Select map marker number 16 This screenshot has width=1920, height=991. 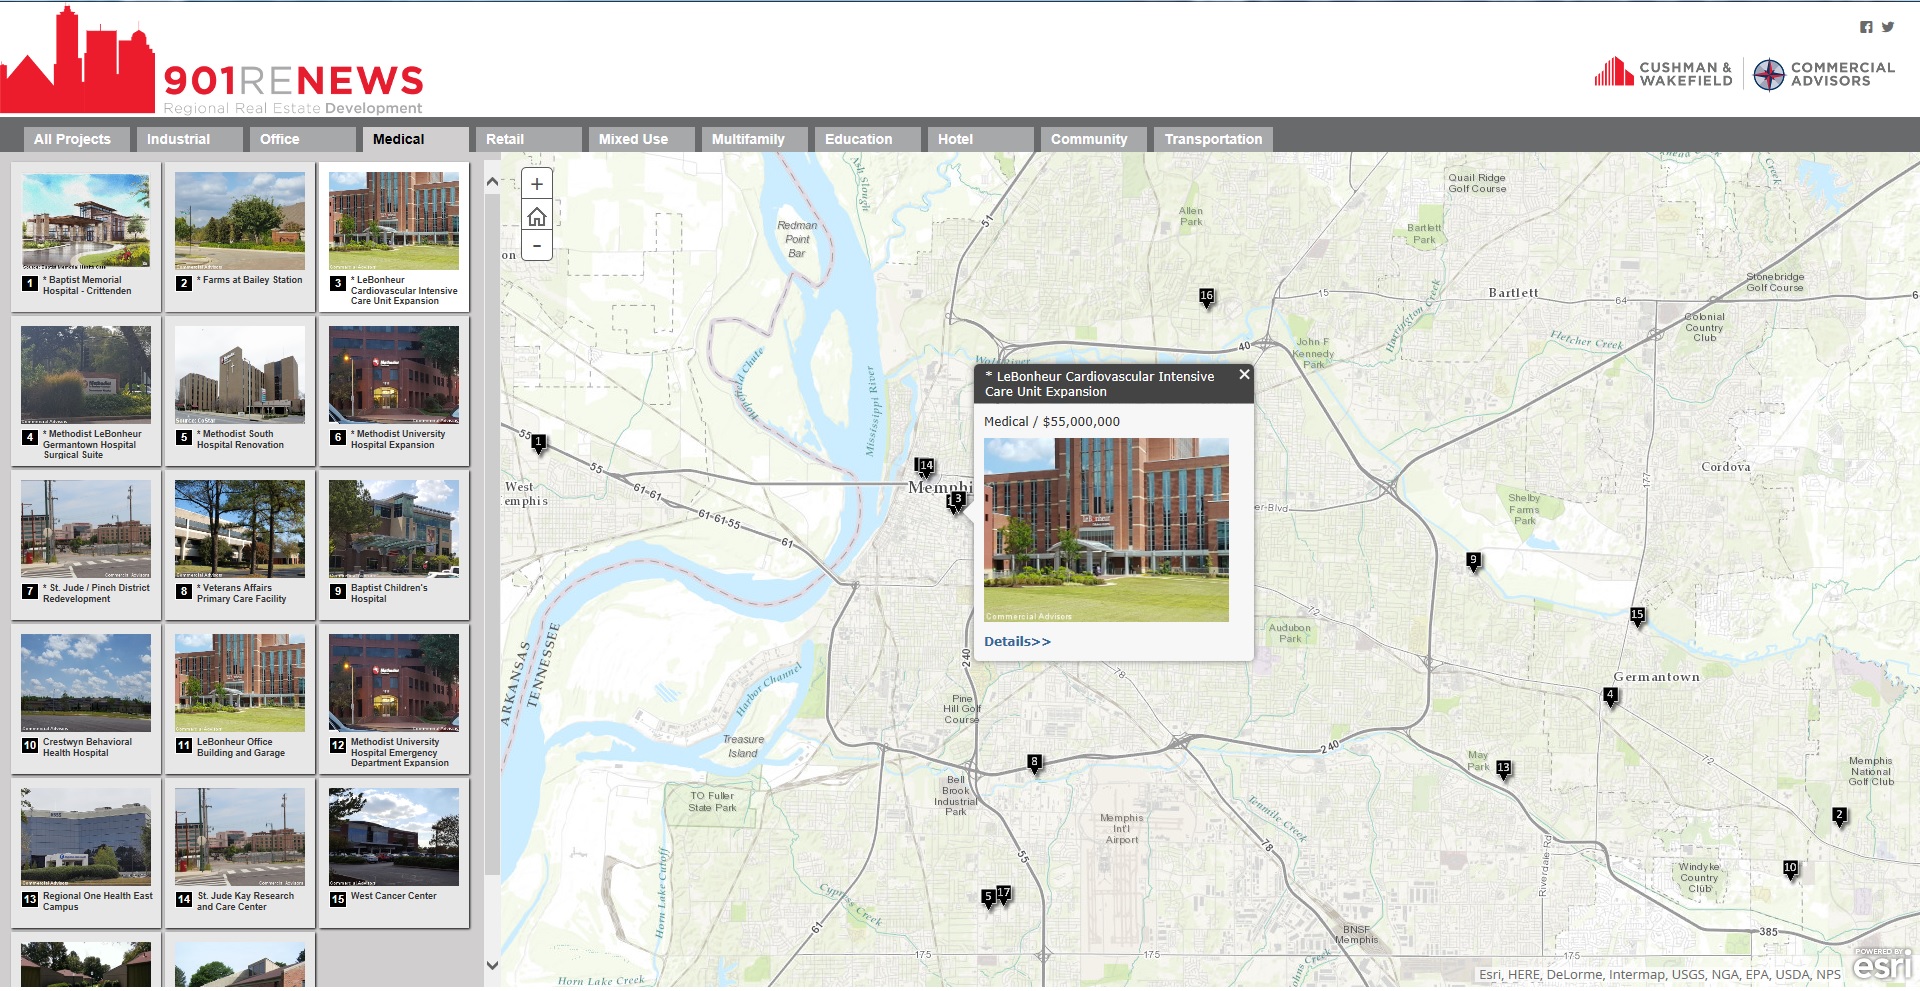[1206, 296]
